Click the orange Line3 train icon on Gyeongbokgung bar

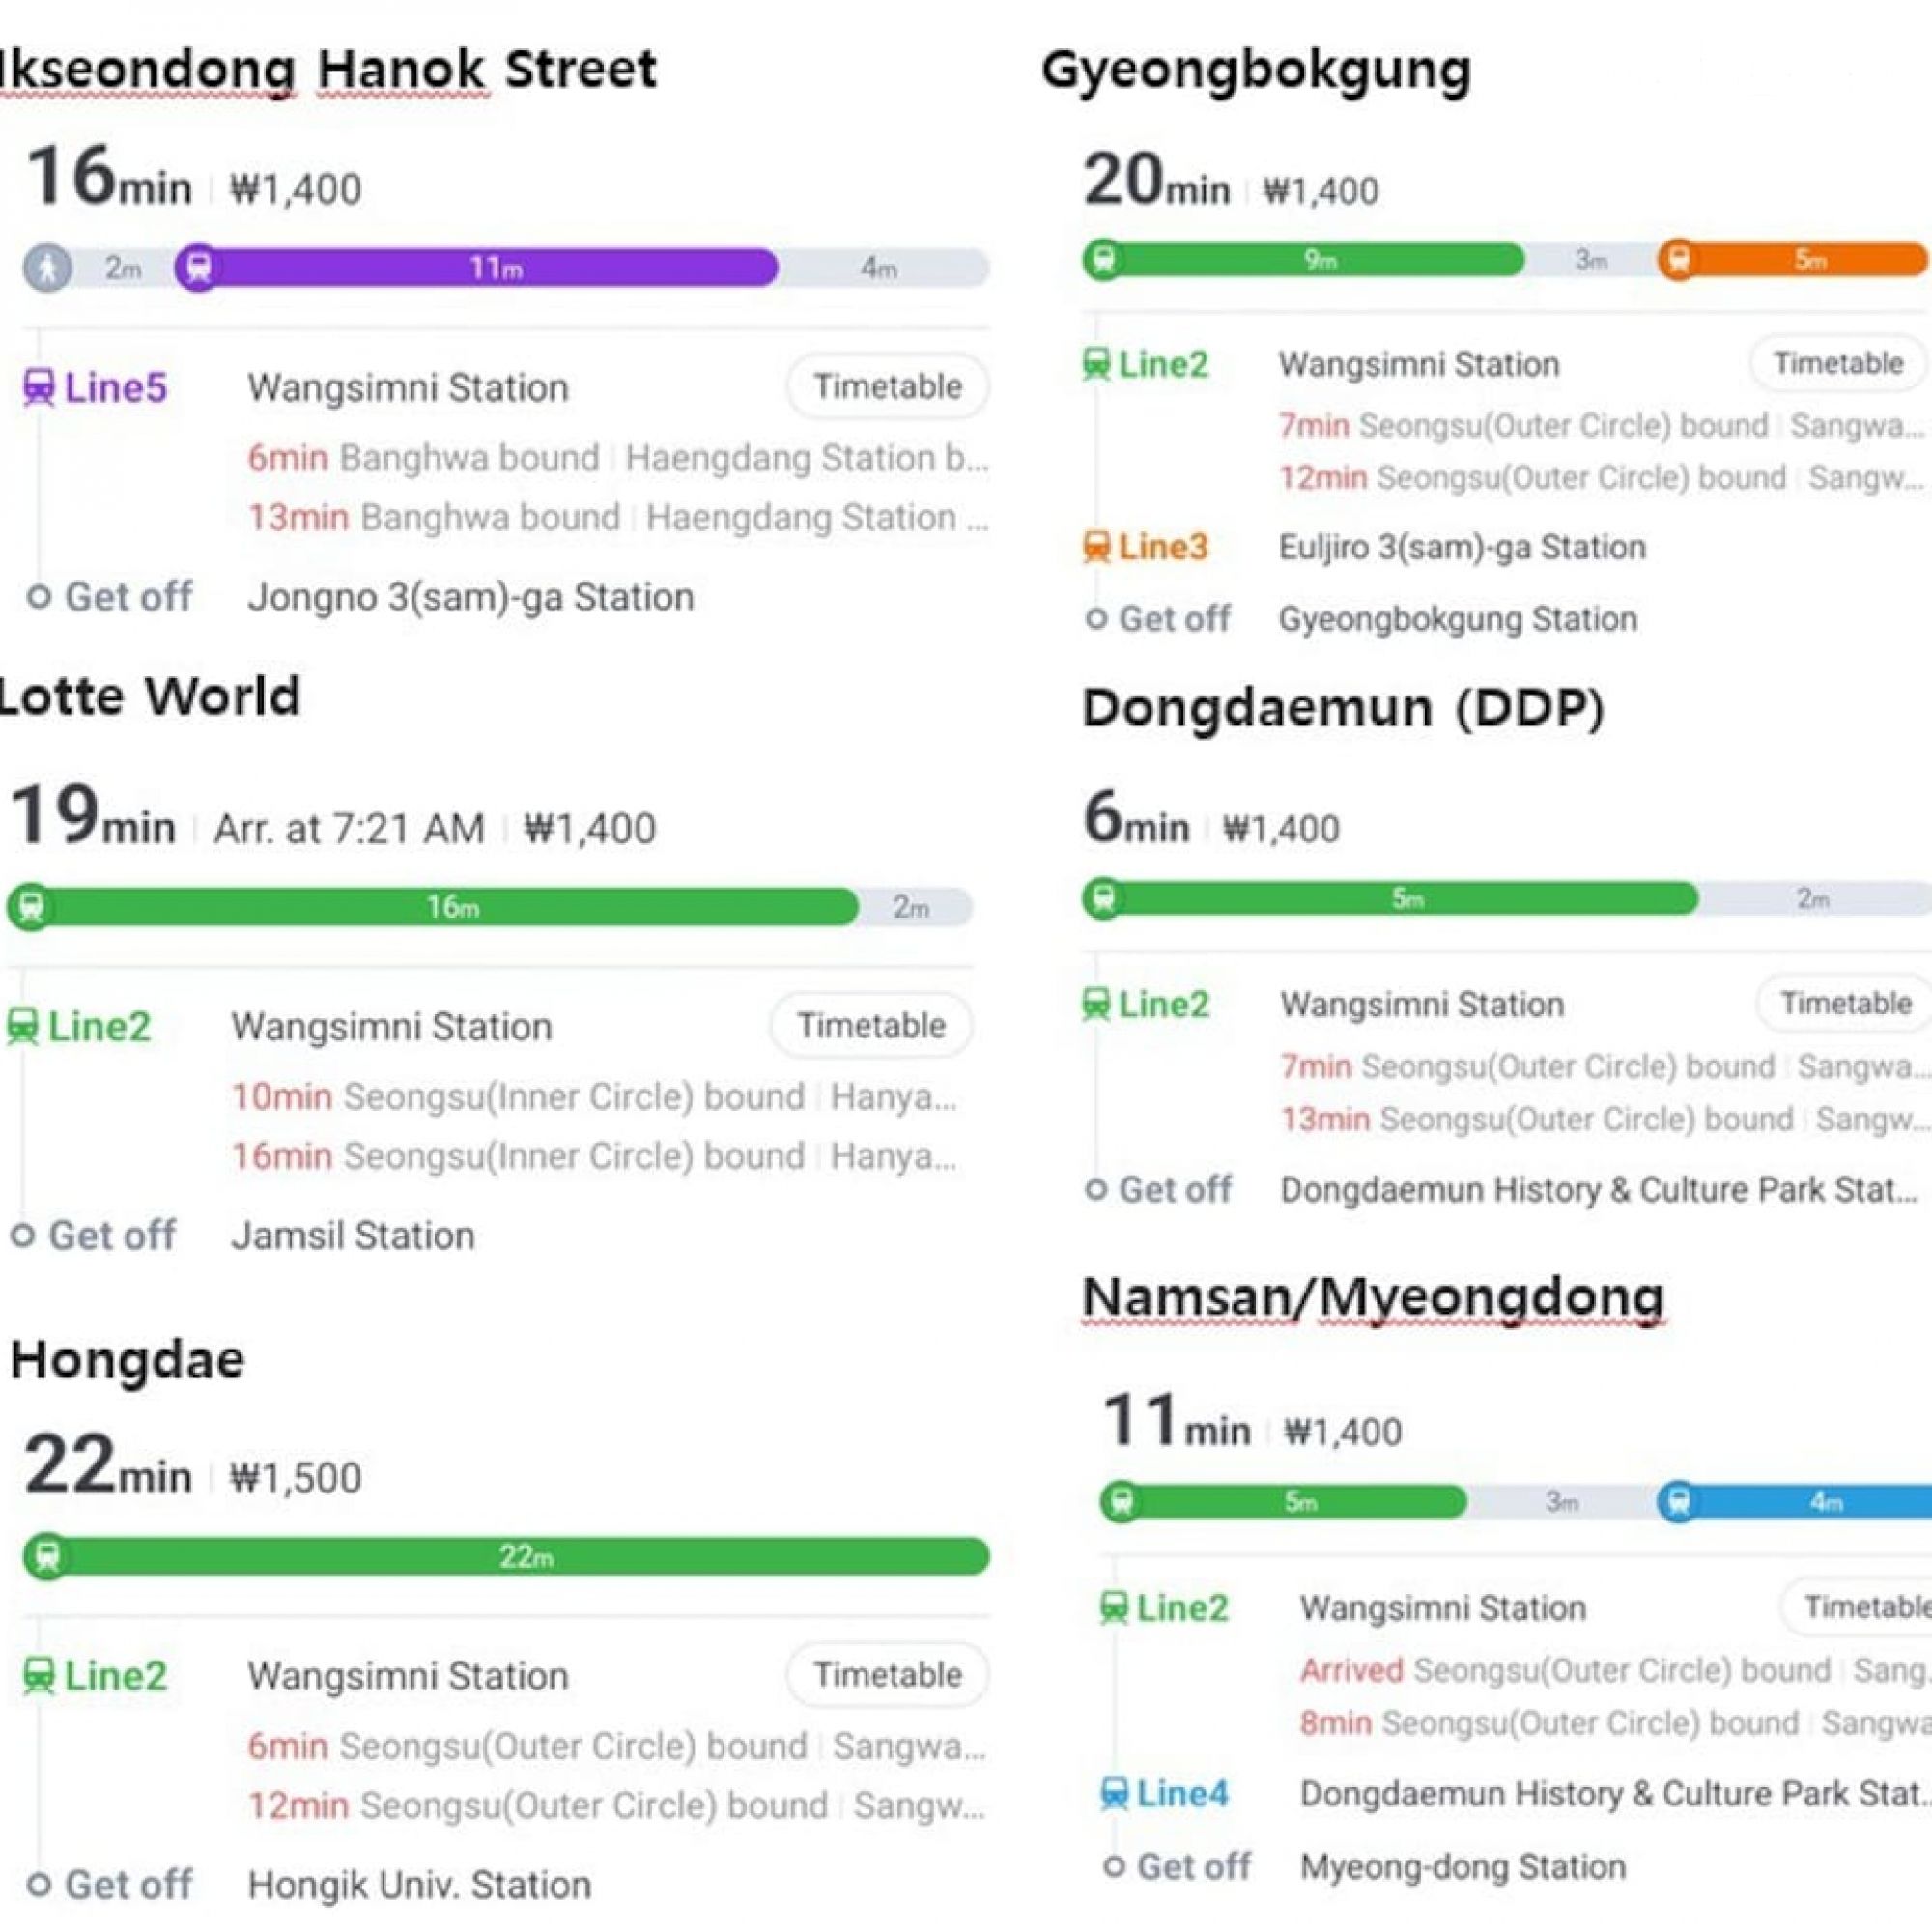click(1679, 260)
